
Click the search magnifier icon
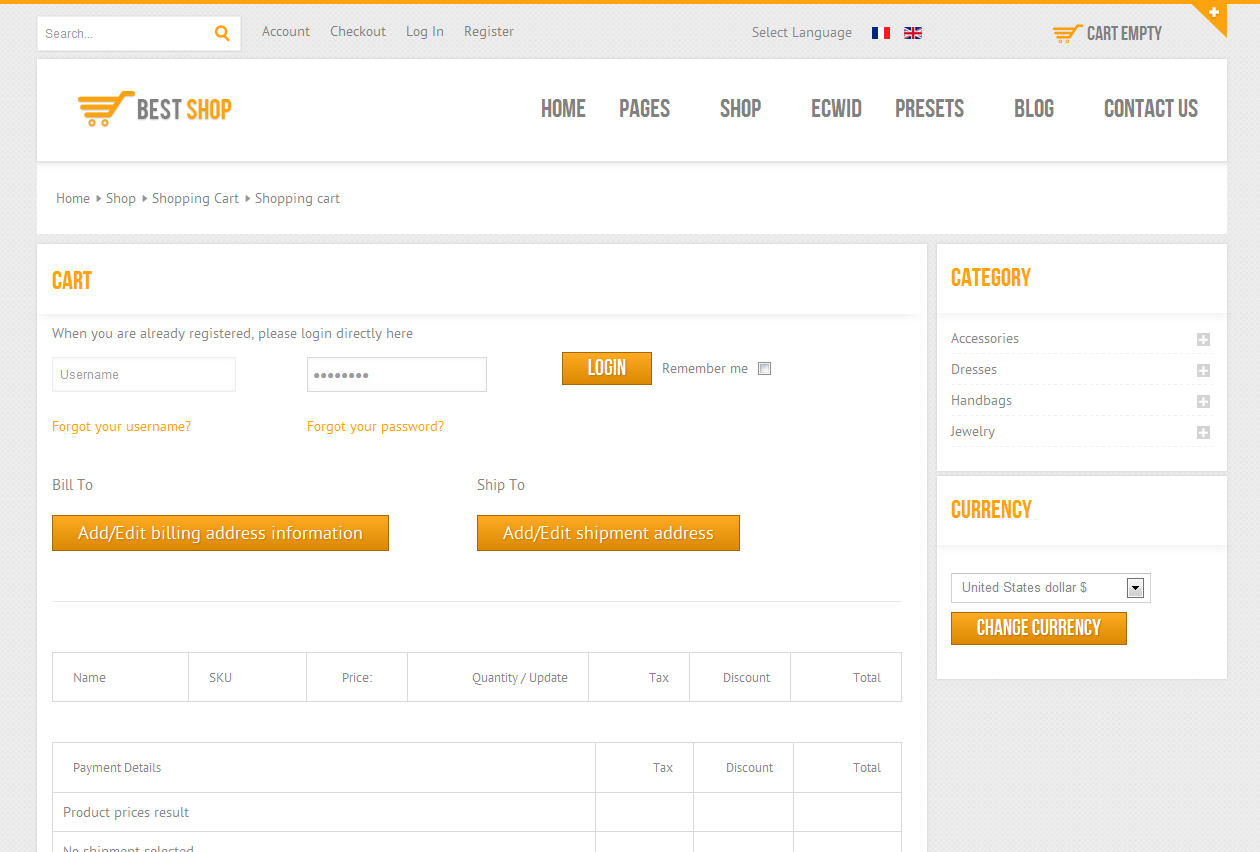pos(221,32)
